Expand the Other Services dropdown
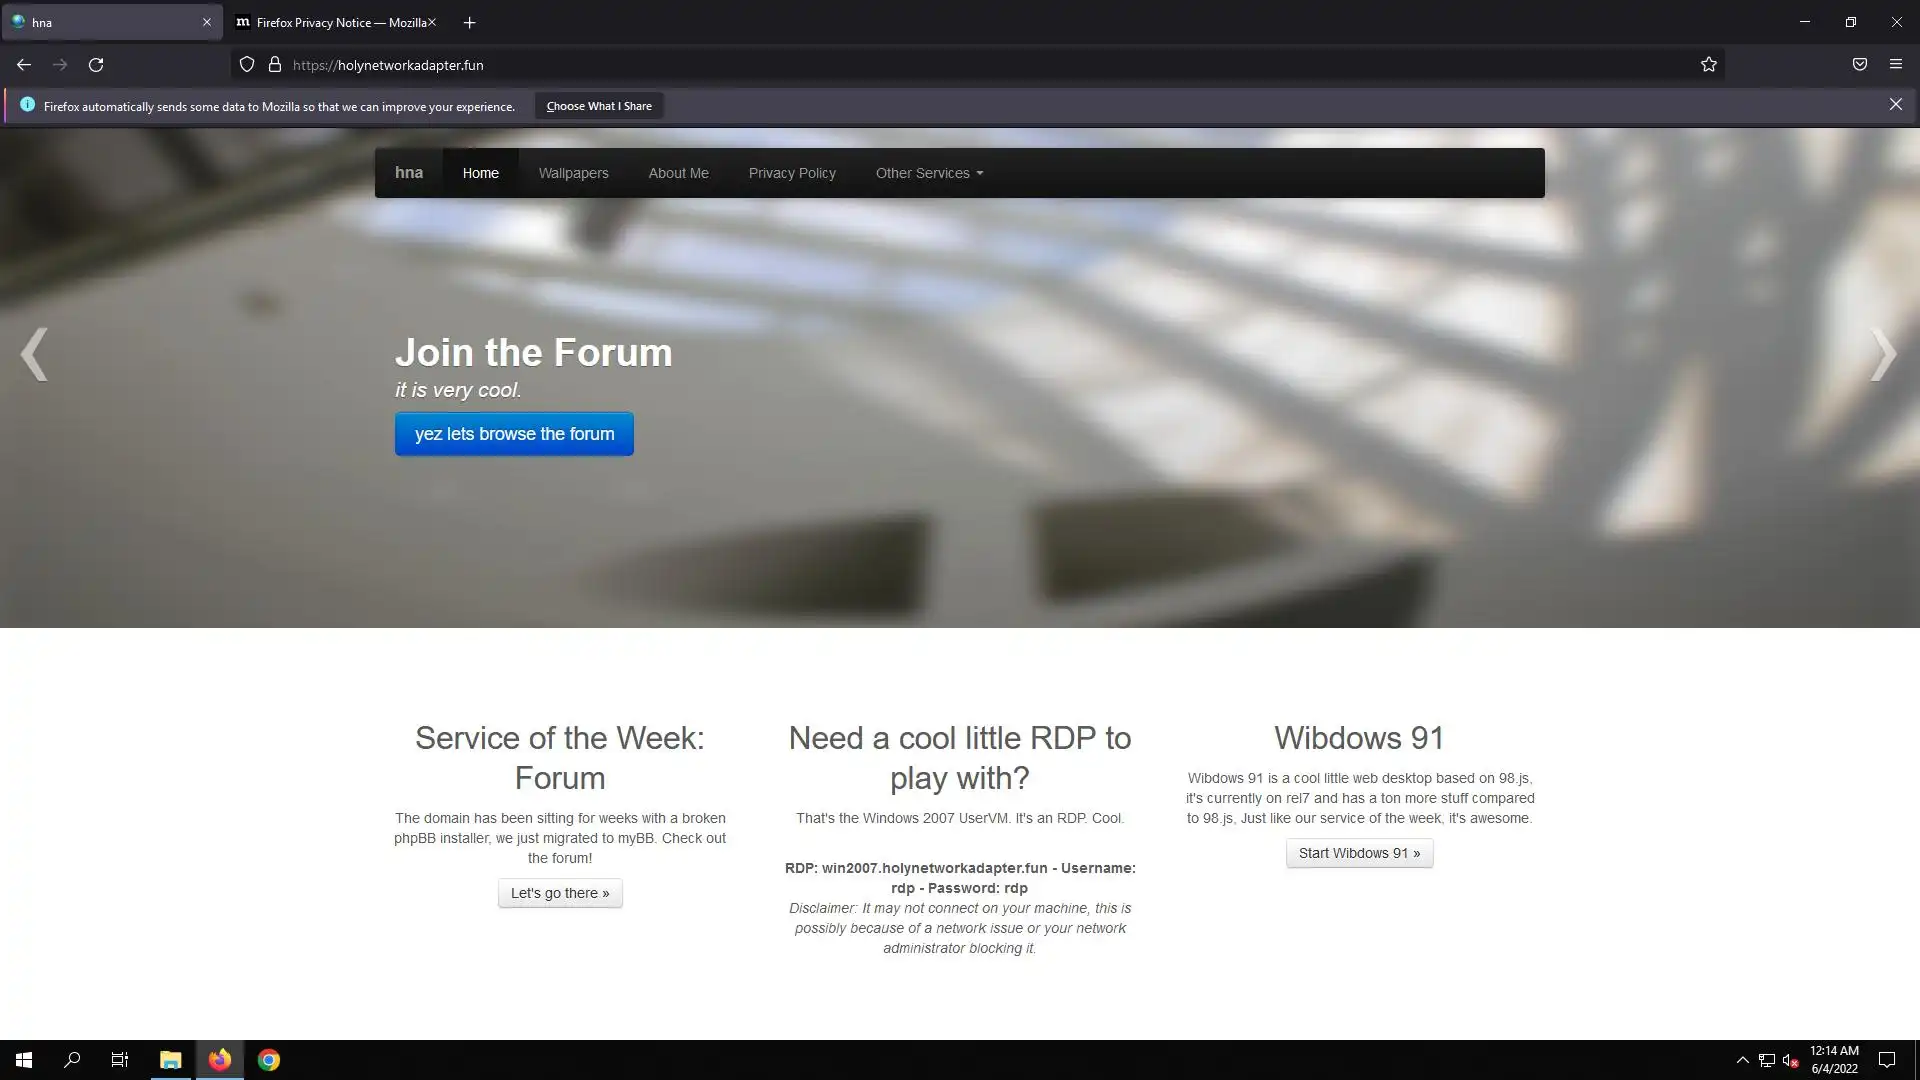Screen dimensions: 1920x1080 [x=929, y=173]
